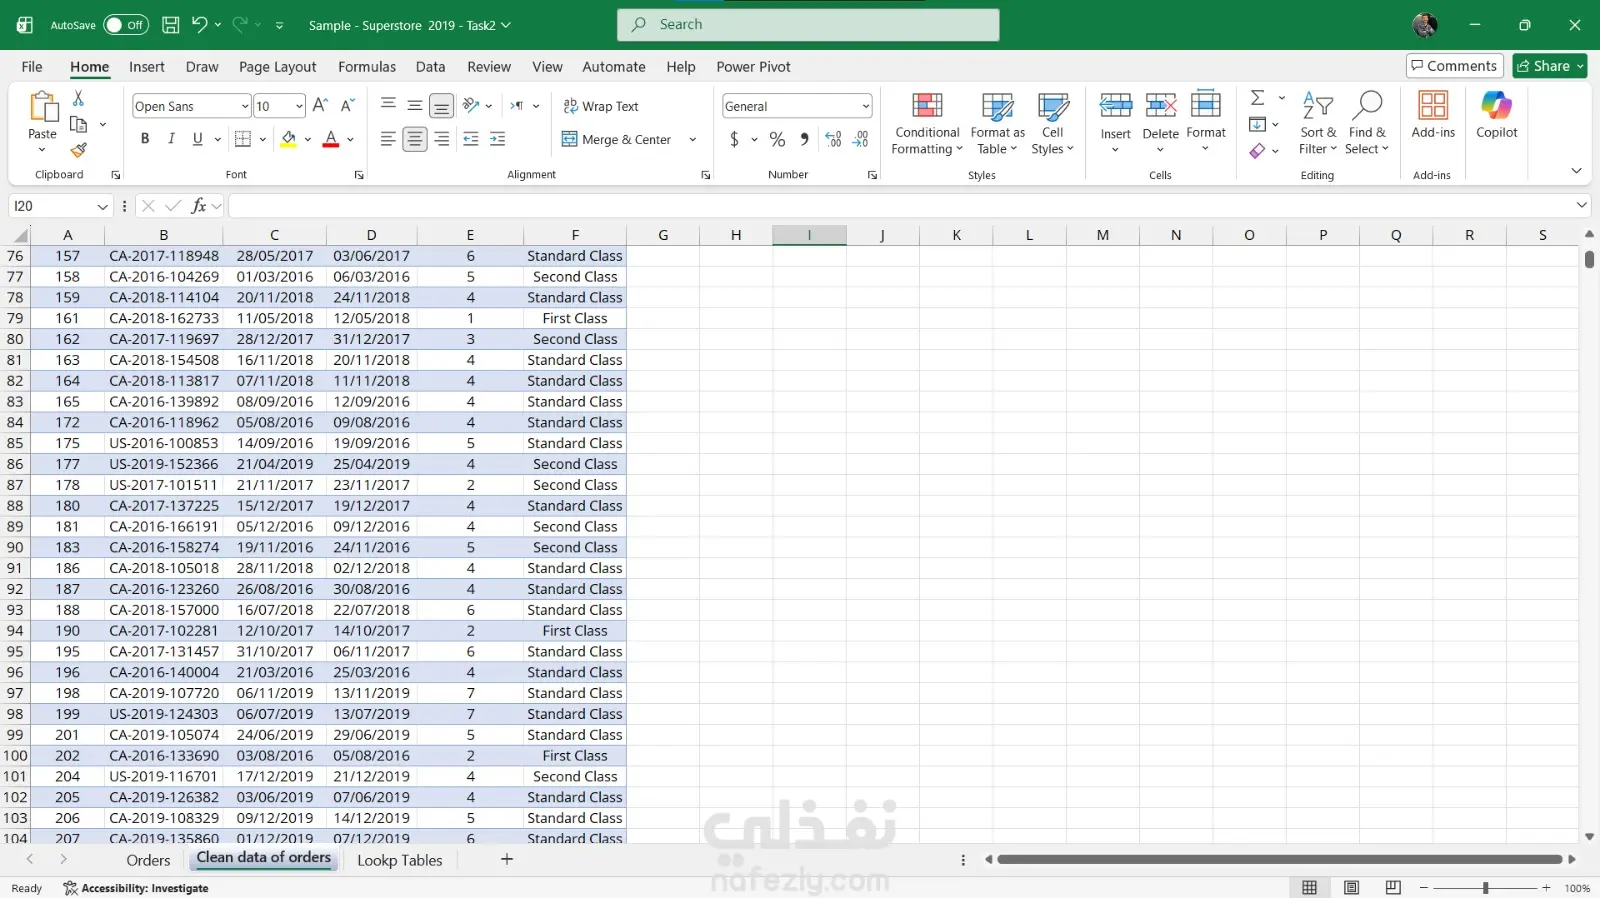The width and height of the screenshot is (1600, 898).
Task: Click the Paste clipboard icon
Action: 43,106
